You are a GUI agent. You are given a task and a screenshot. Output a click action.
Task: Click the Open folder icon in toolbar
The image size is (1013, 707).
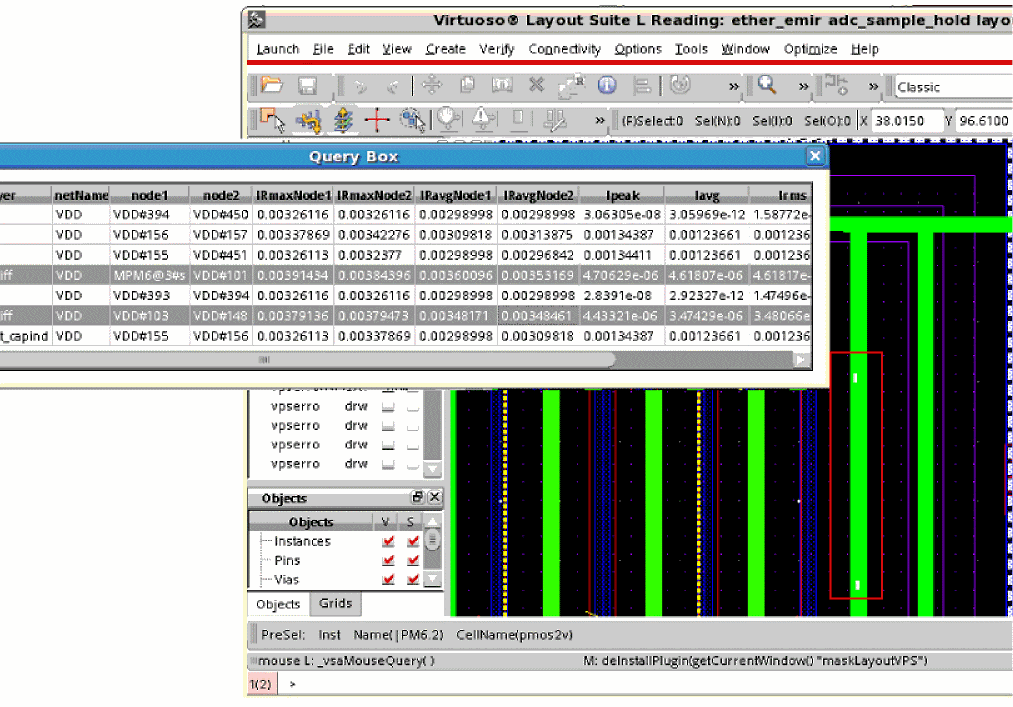coord(271,87)
